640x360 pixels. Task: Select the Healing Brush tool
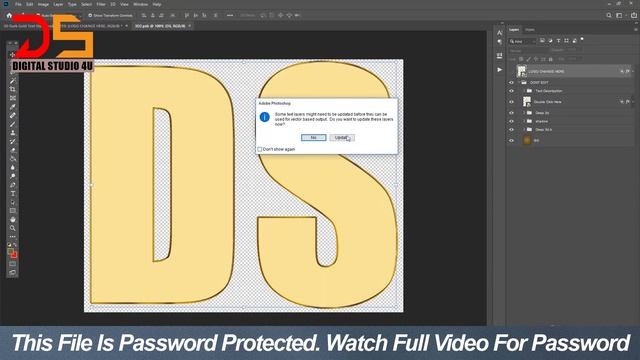(x=13, y=116)
